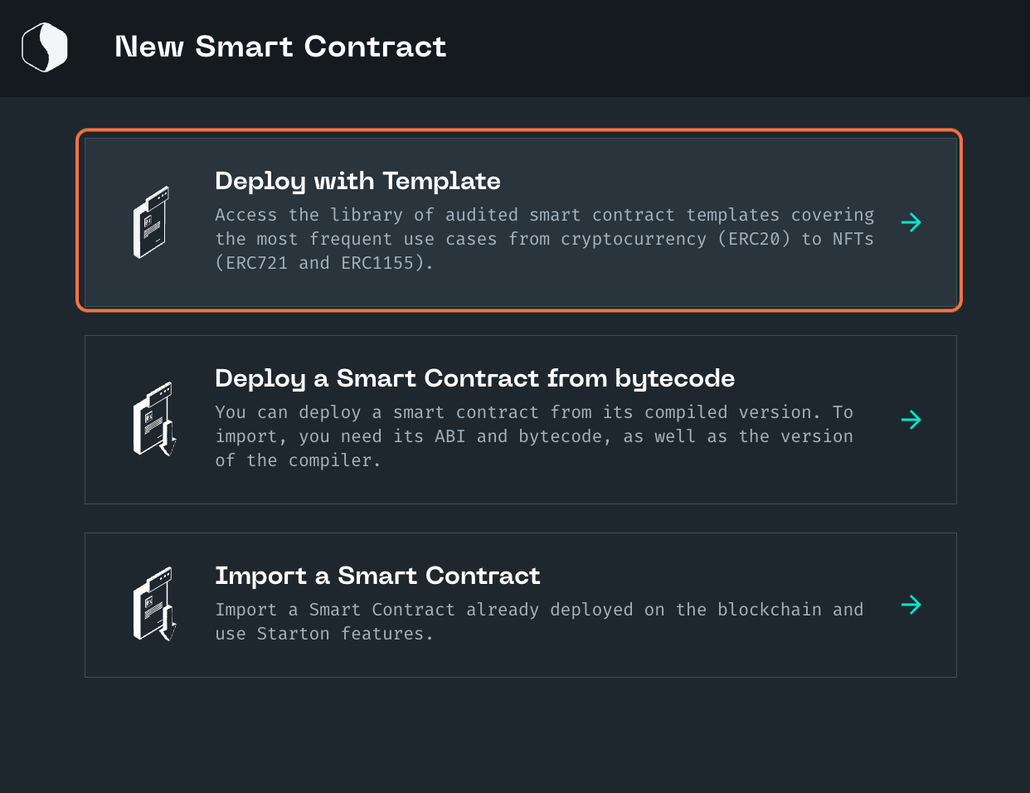Click the teal arrow on Deploy with Template card
The image size is (1030, 793).
[x=911, y=222]
